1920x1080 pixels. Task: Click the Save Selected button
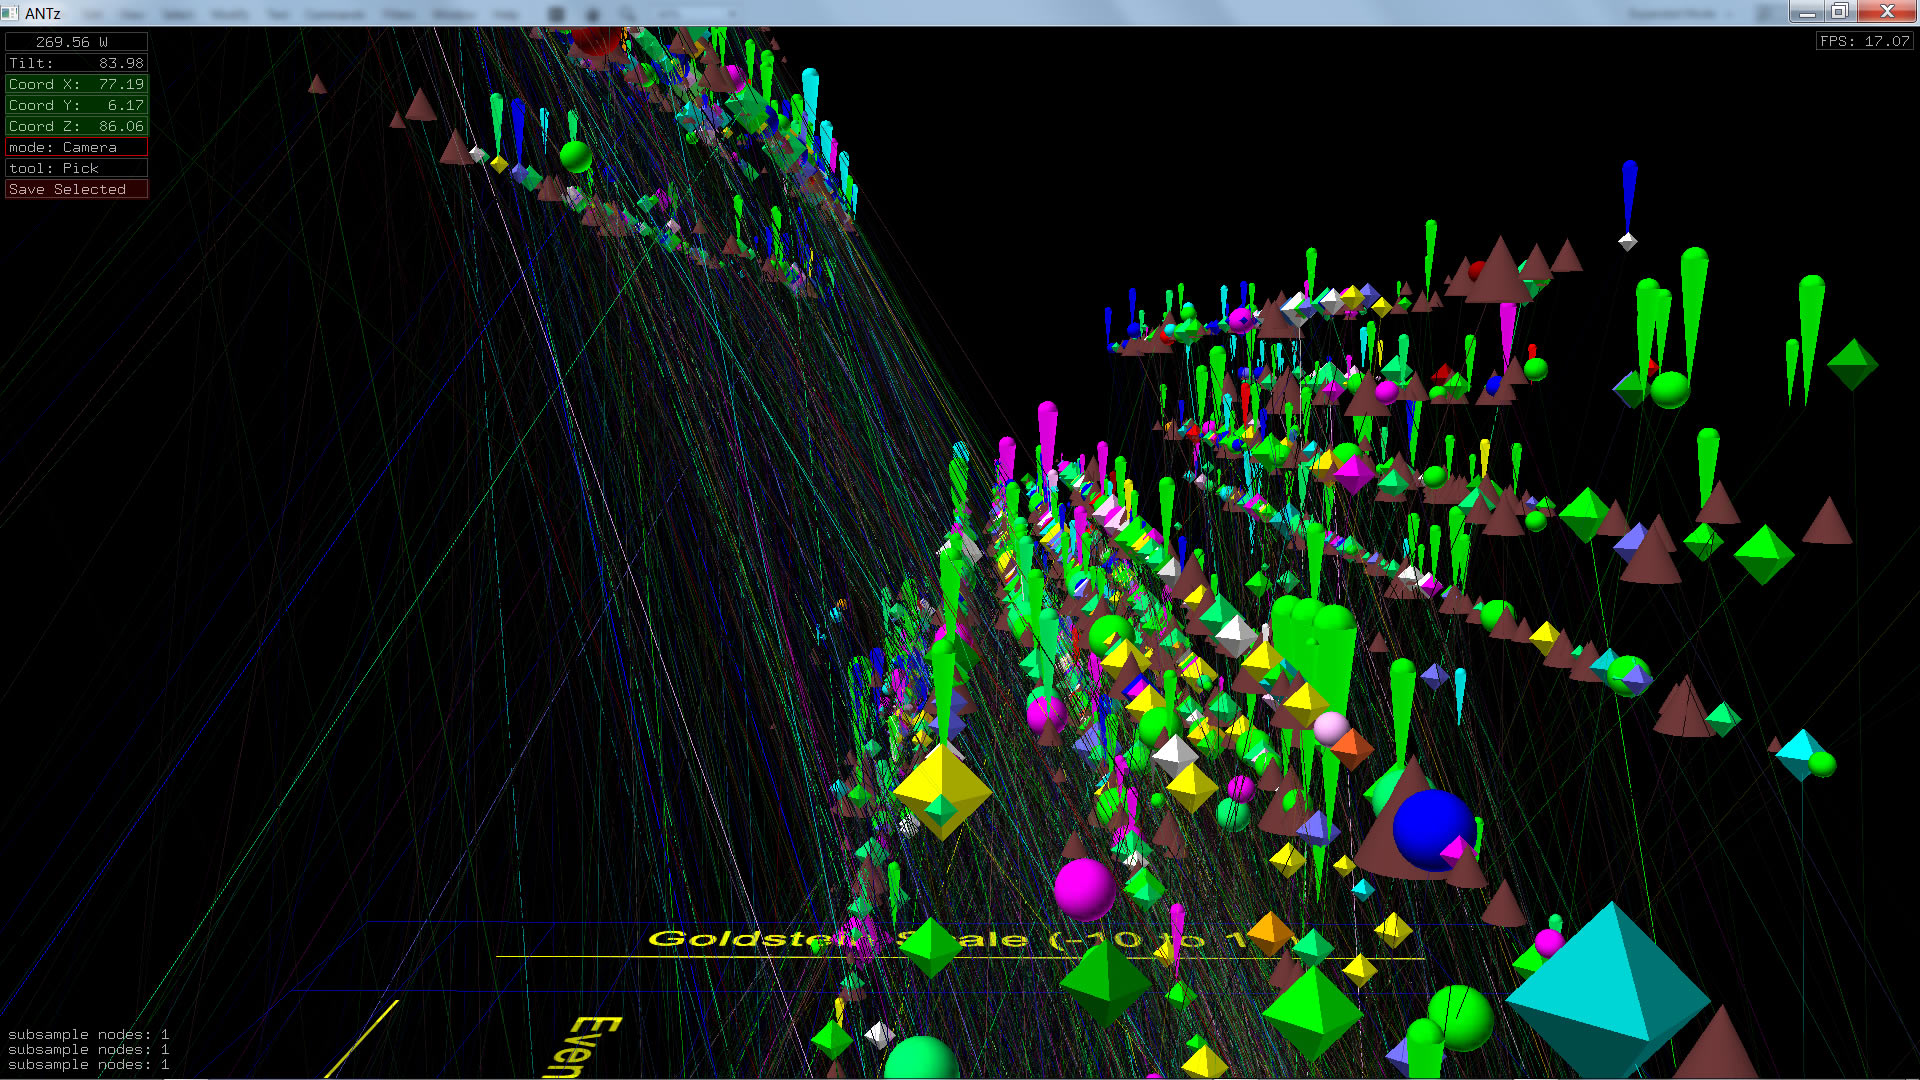tap(76, 189)
